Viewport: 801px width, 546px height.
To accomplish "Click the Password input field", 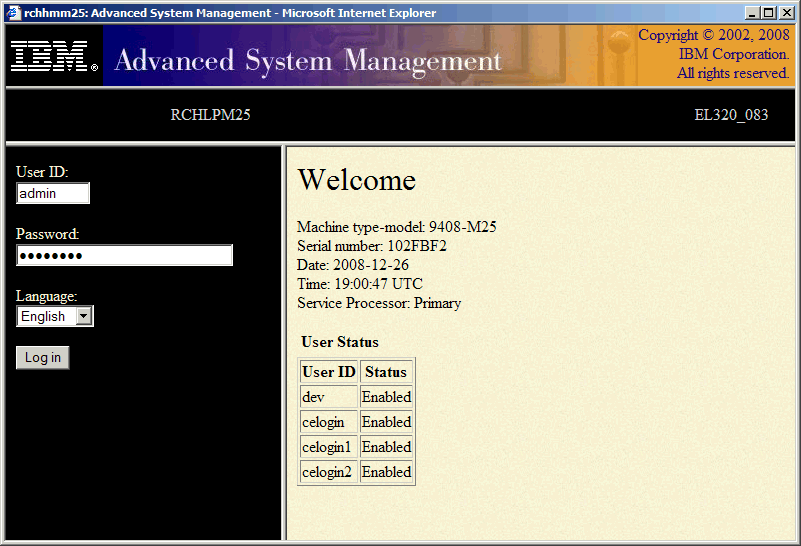I will point(125,255).
